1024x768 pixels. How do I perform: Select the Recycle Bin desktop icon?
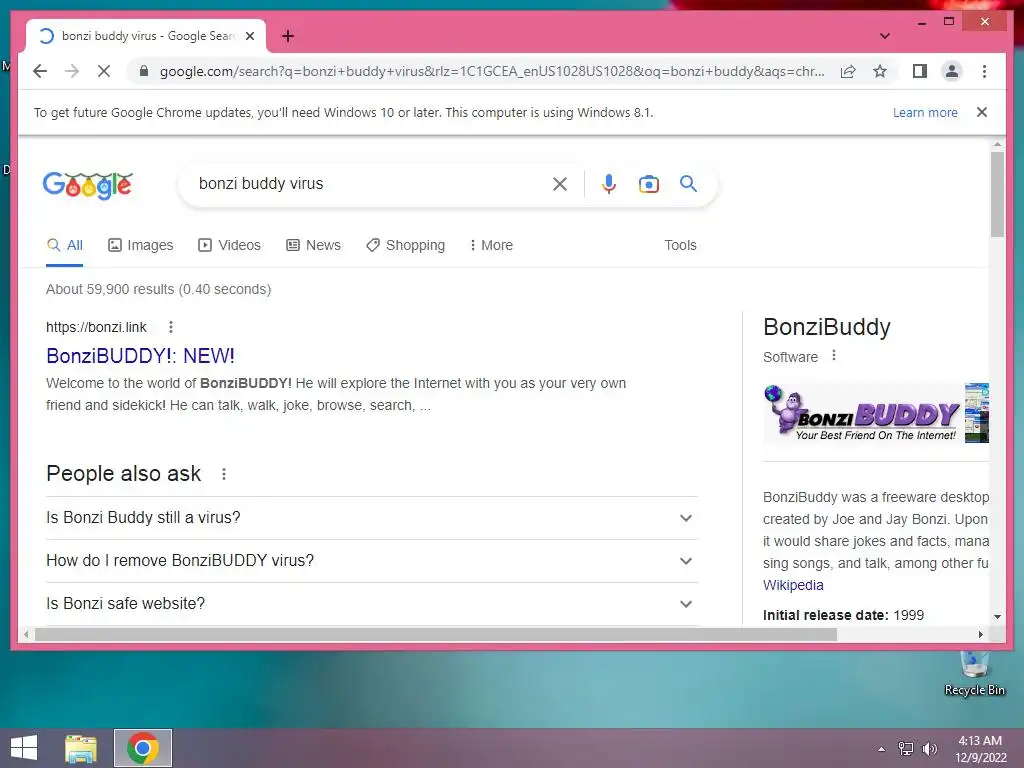[x=974, y=673]
